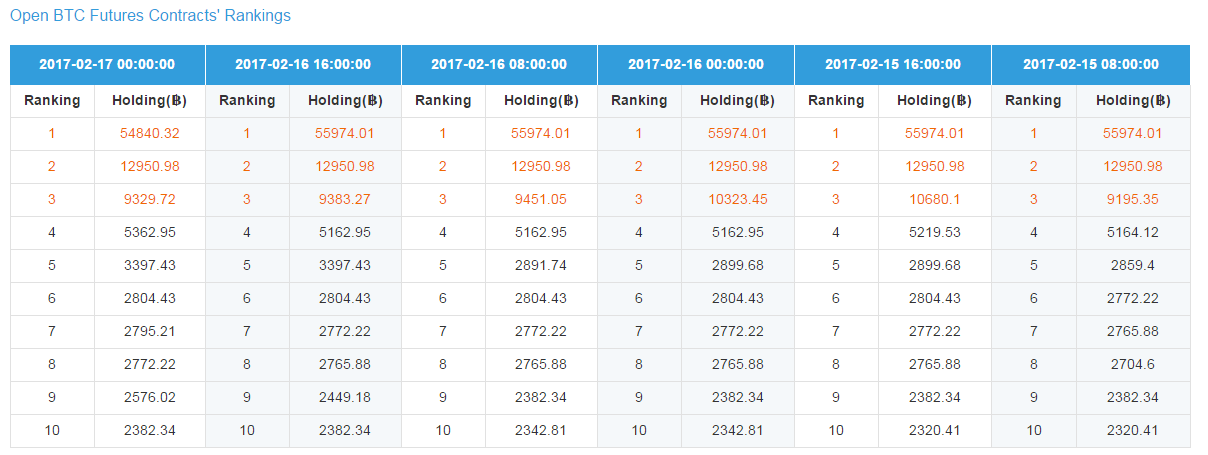Click 2382.34 in rank 10 under 2017-02-17 00:00:00
Screen dimensions: 1208x455
pos(150,431)
